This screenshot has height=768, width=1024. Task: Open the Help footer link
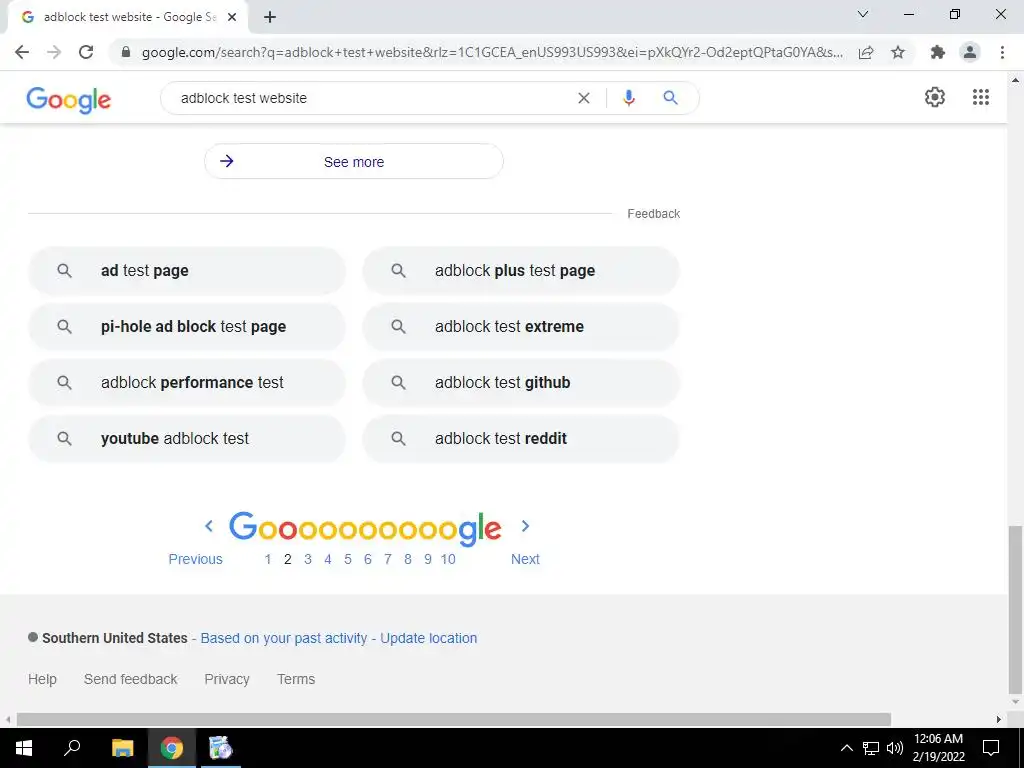[42, 679]
